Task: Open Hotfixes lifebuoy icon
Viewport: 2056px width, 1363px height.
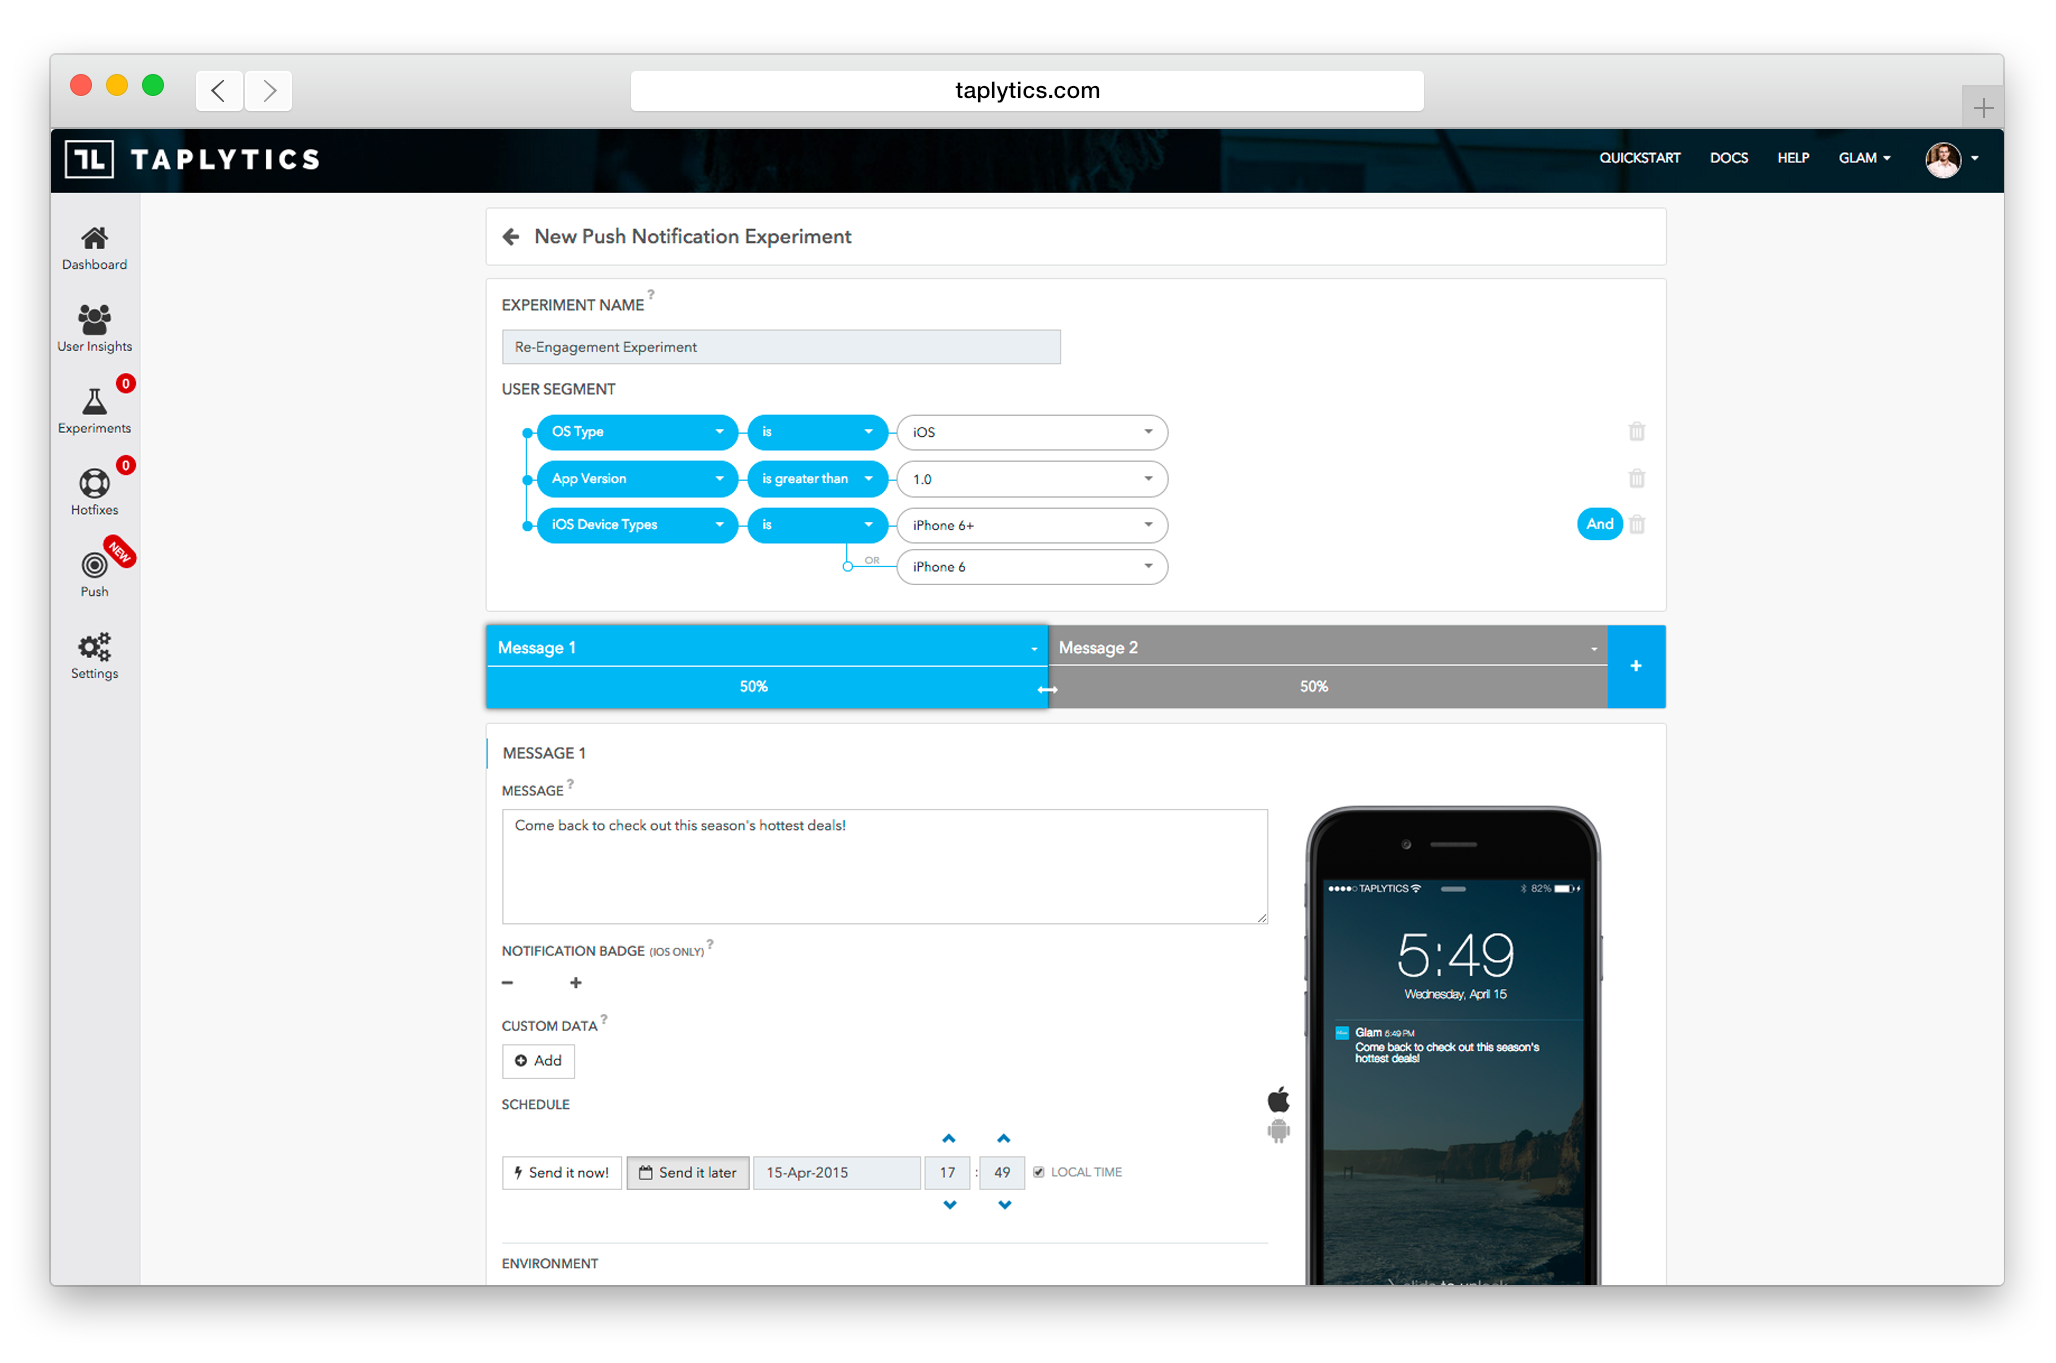Action: pyautogui.click(x=94, y=484)
